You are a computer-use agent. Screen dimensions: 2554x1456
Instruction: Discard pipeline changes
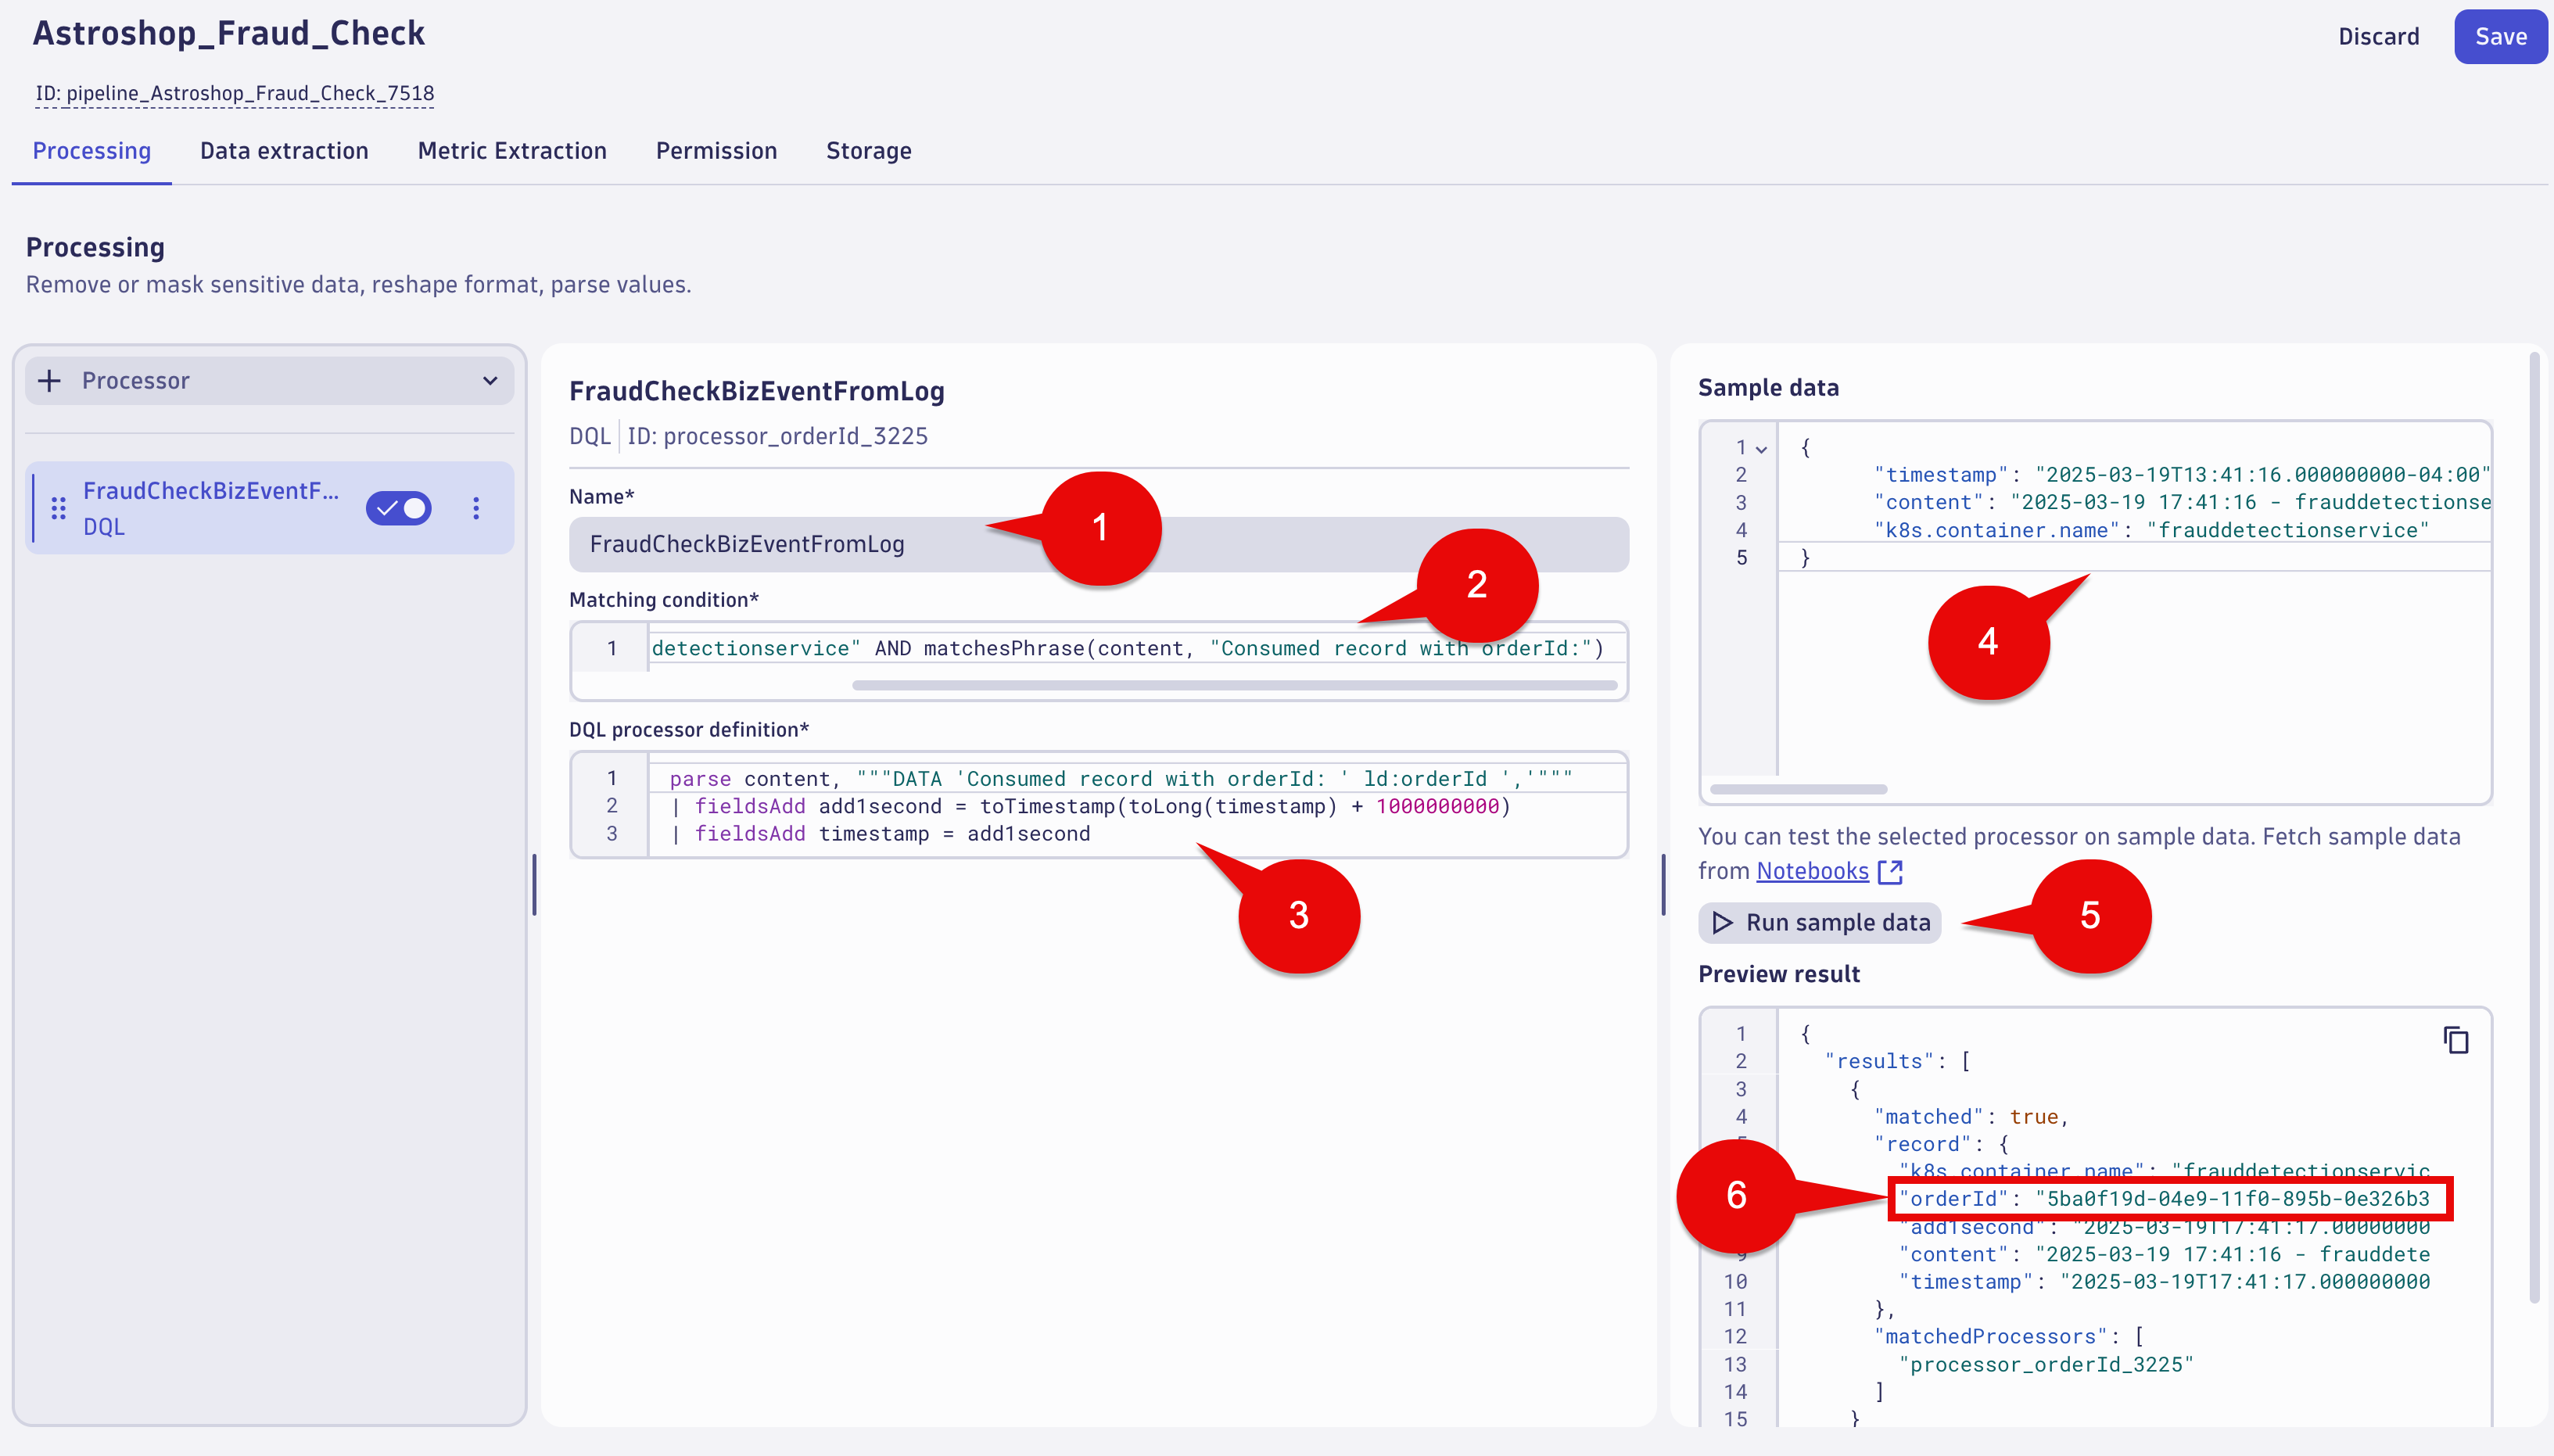[x=2378, y=37]
